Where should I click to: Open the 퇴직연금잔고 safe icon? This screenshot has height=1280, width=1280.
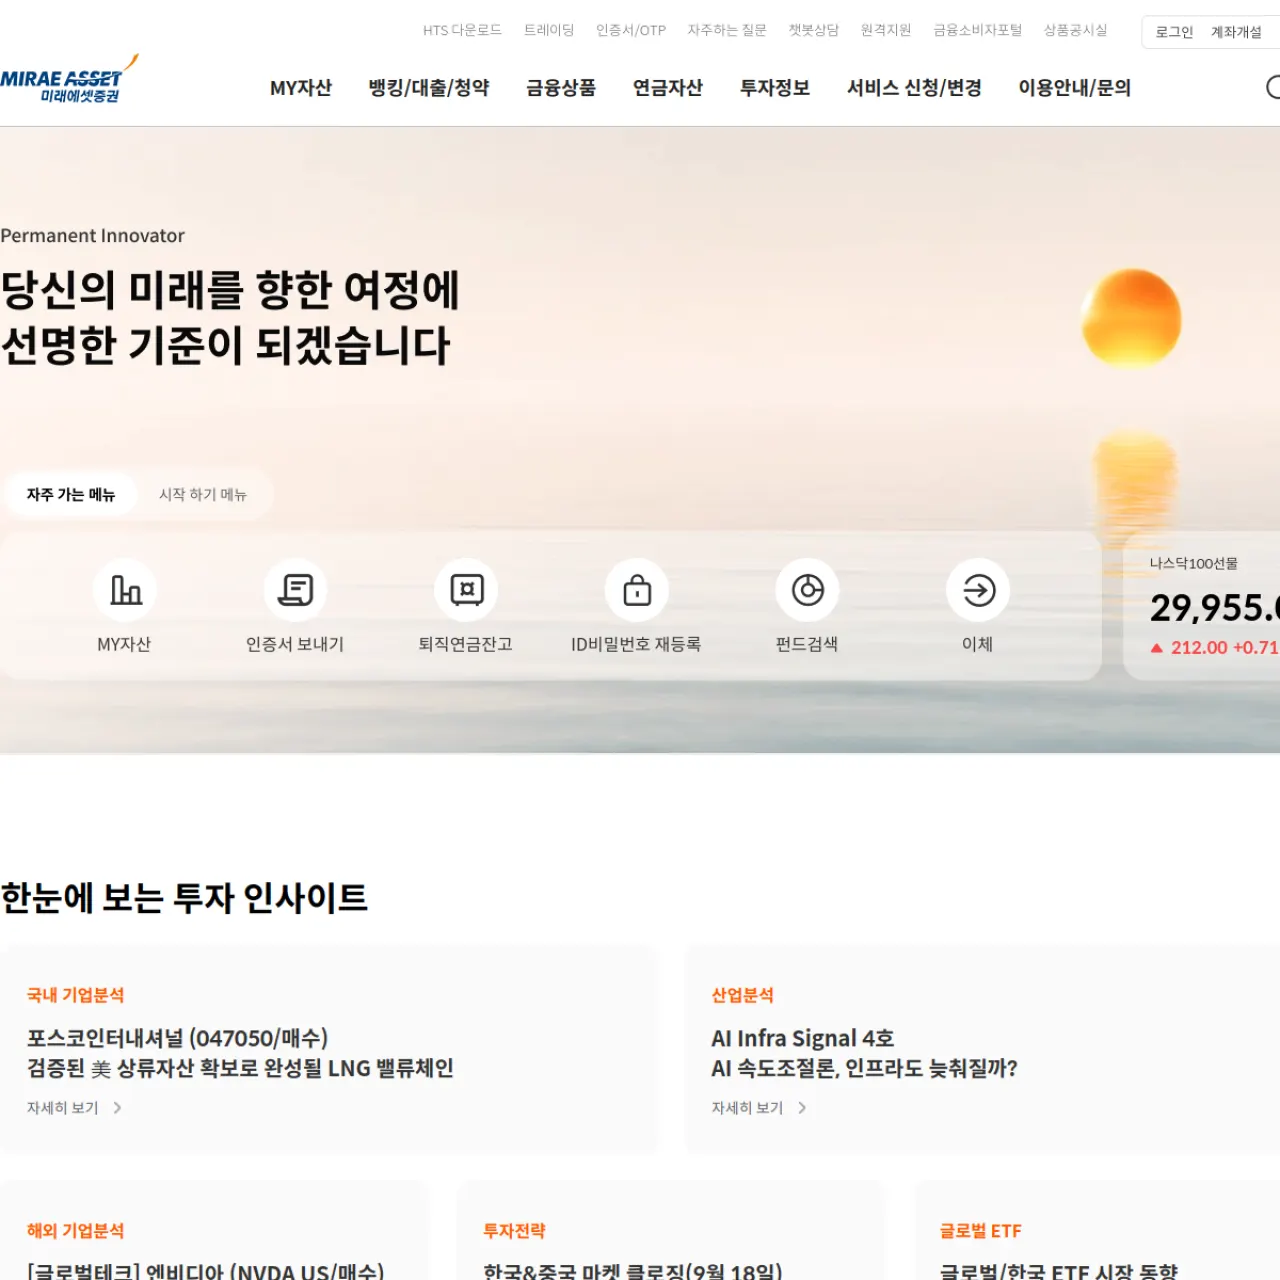tap(466, 590)
